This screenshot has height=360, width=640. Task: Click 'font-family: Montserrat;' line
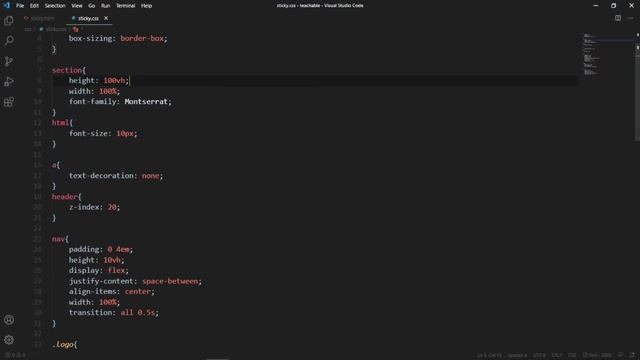pyautogui.click(x=120, y=102)
